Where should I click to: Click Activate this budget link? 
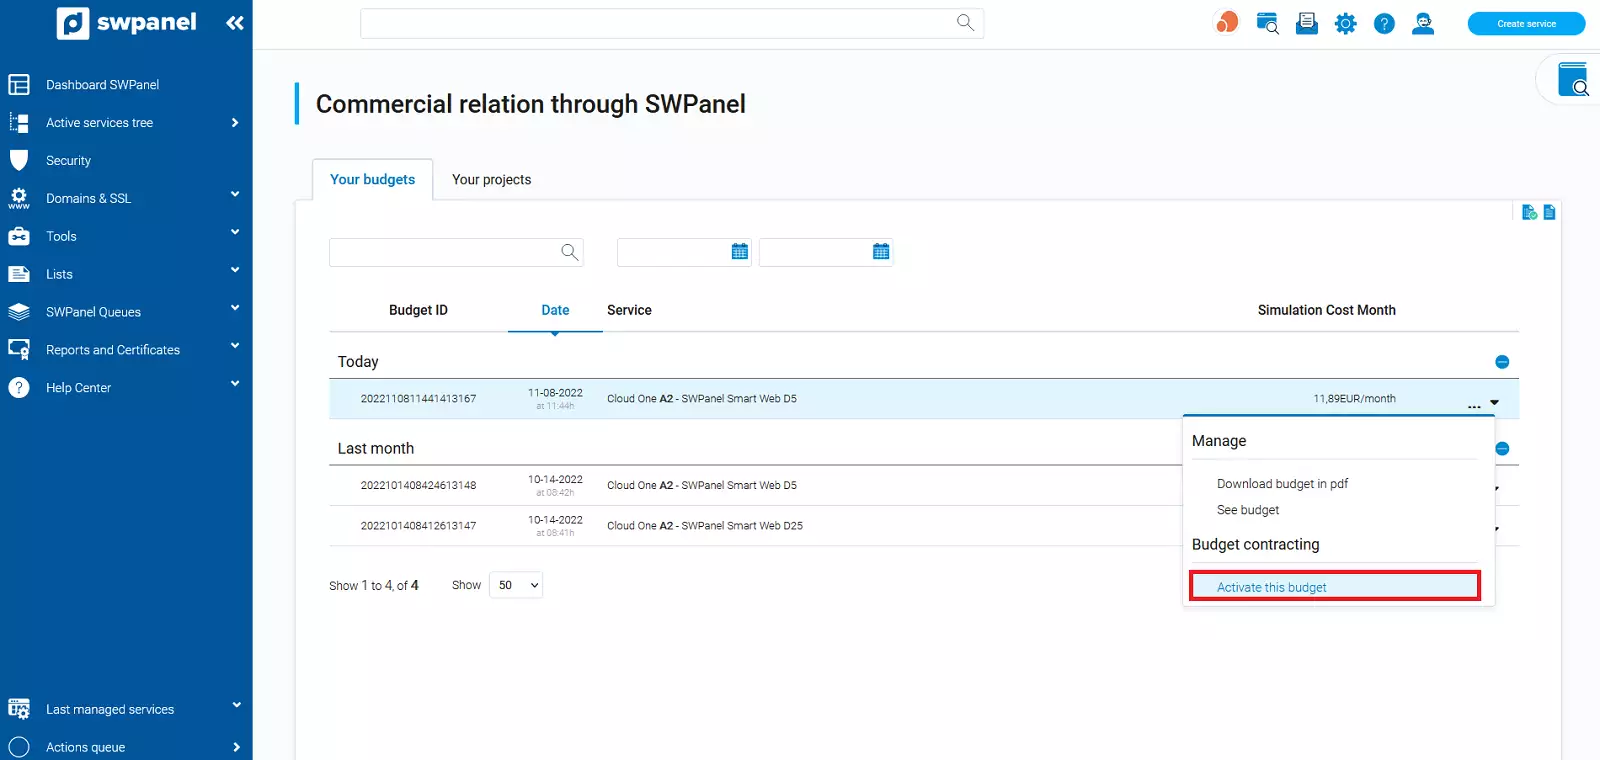1271,588
